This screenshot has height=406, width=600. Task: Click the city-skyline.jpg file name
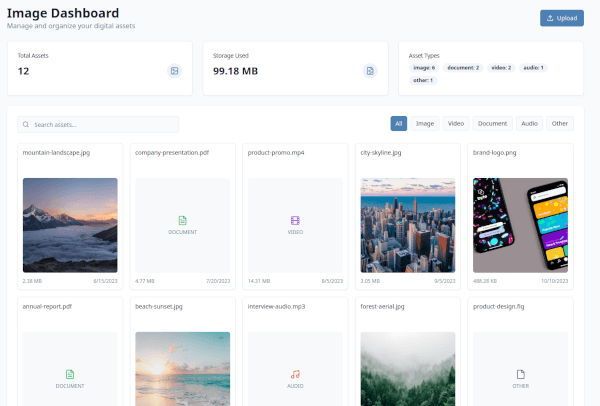381,153
